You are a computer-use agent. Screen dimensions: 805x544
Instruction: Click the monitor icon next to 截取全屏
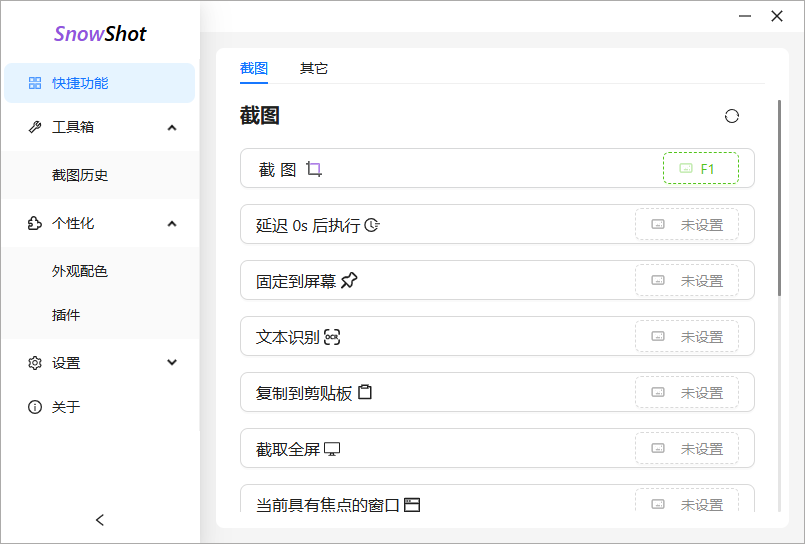click(x=332, y=449)
